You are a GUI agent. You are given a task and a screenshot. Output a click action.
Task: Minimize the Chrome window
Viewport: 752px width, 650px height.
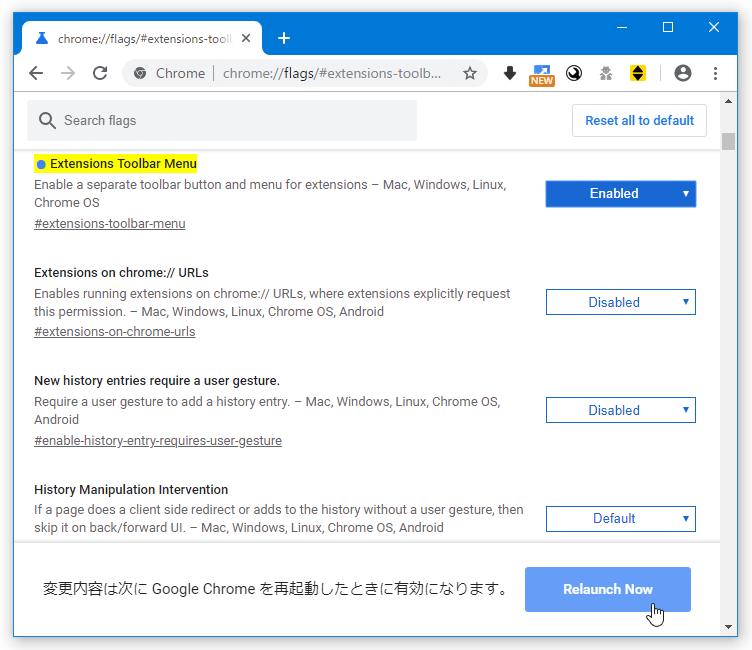(622, 27)
